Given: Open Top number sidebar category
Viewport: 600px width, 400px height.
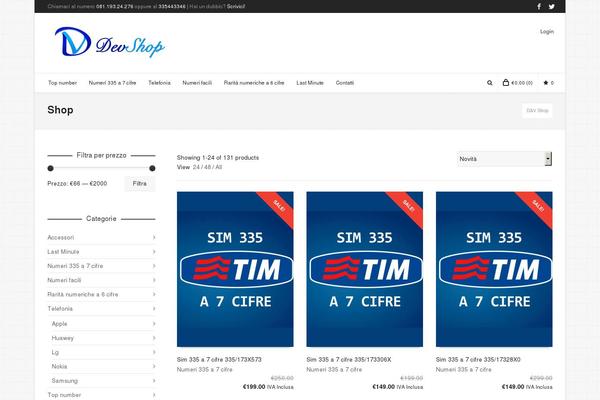Looking at the screenshot, I should tap(64, 395).
